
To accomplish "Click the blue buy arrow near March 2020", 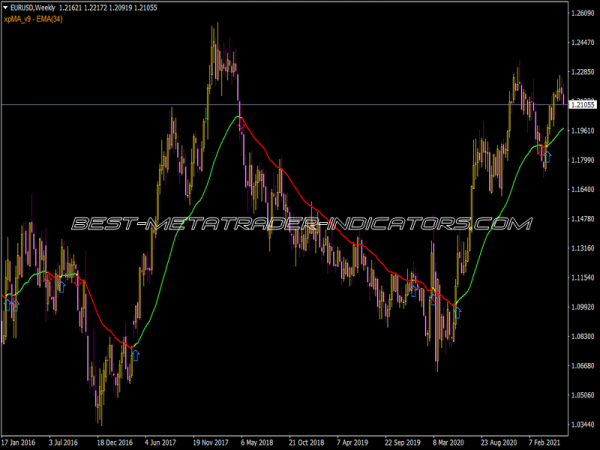I will click(457, 313).
